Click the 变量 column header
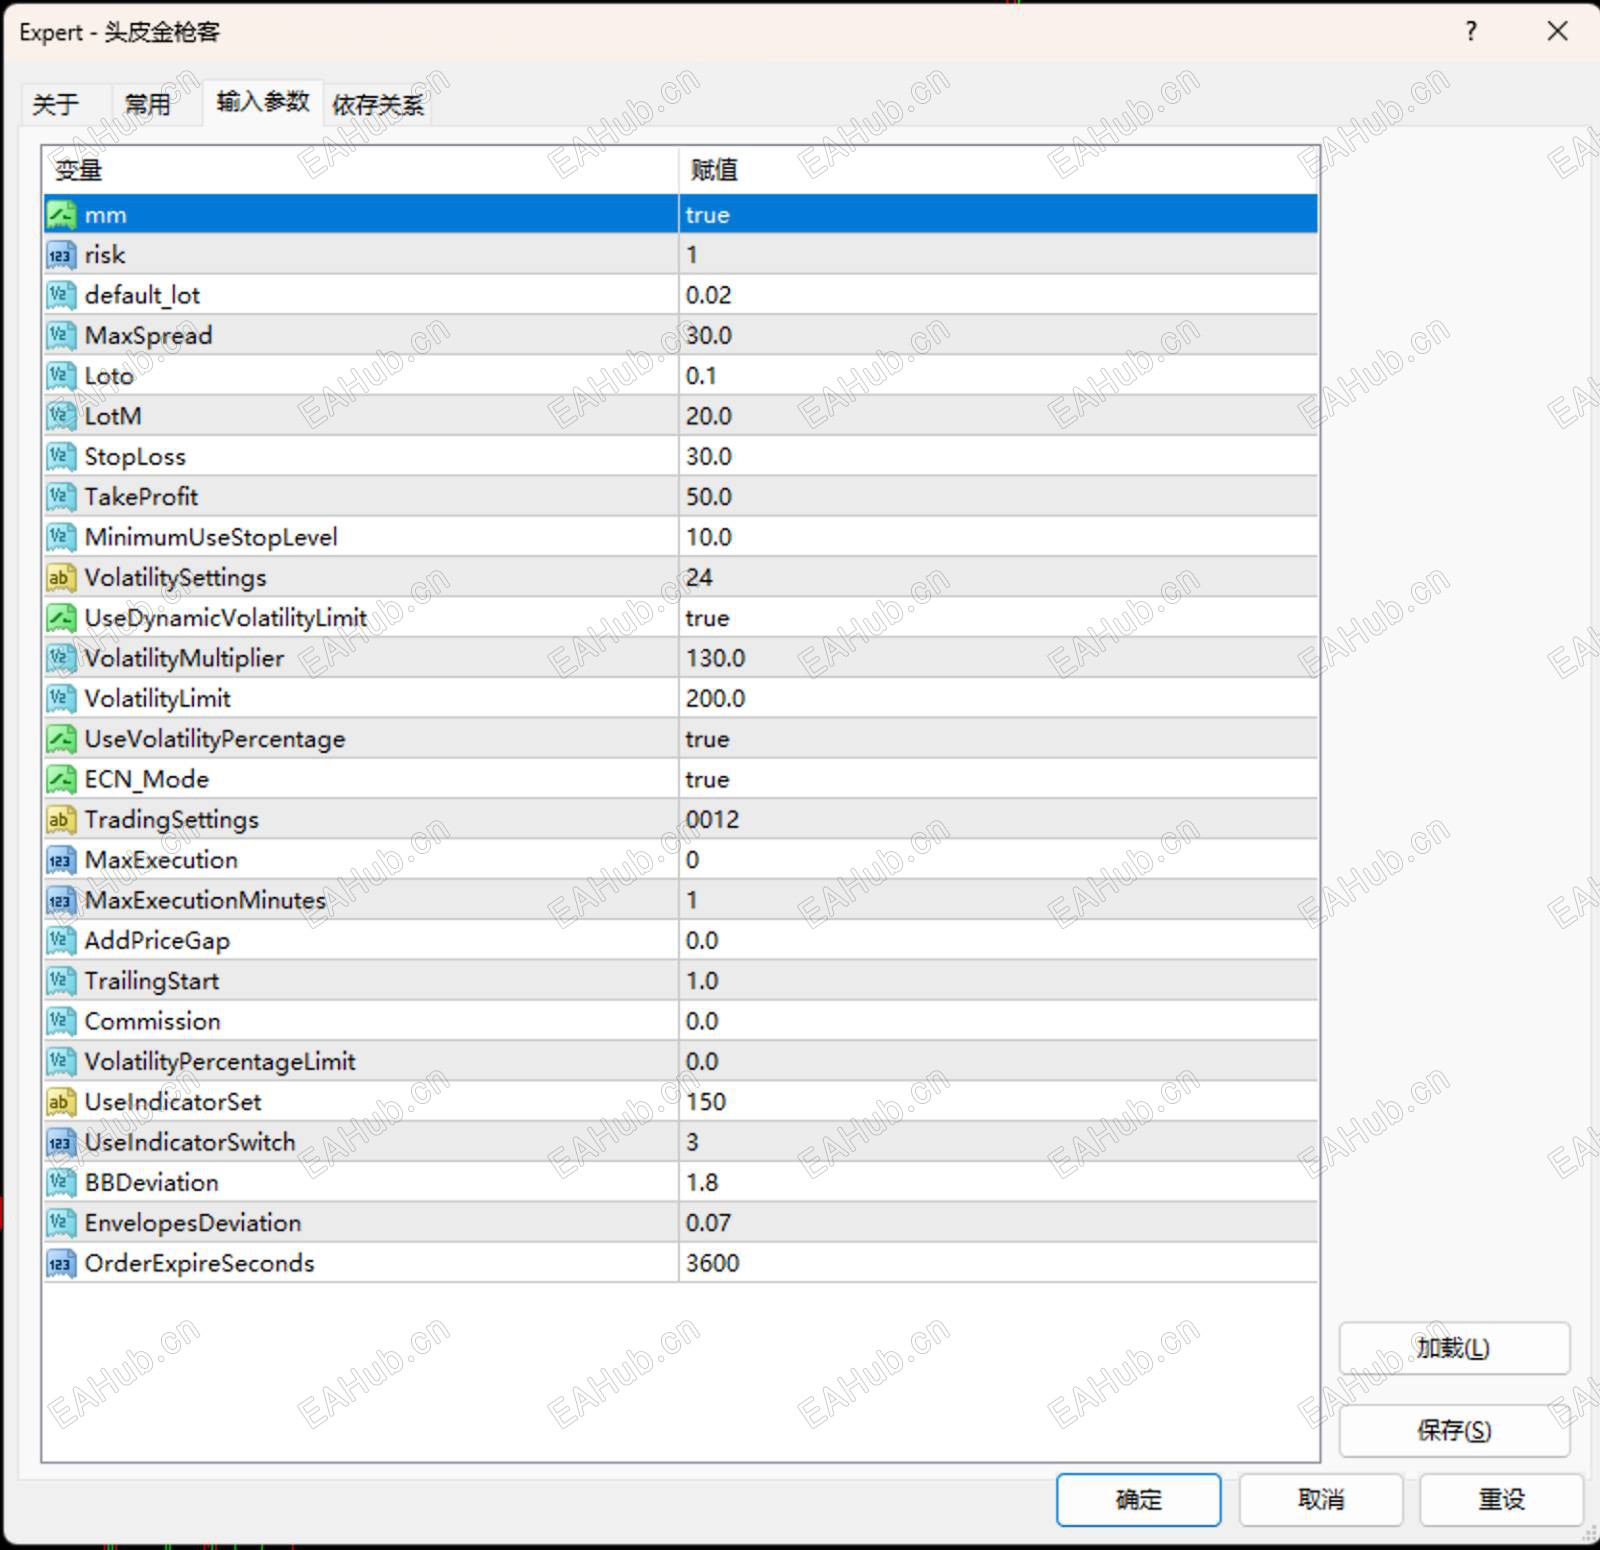The width and height of the screenshot is (1600, 1550). coord(361,170)
